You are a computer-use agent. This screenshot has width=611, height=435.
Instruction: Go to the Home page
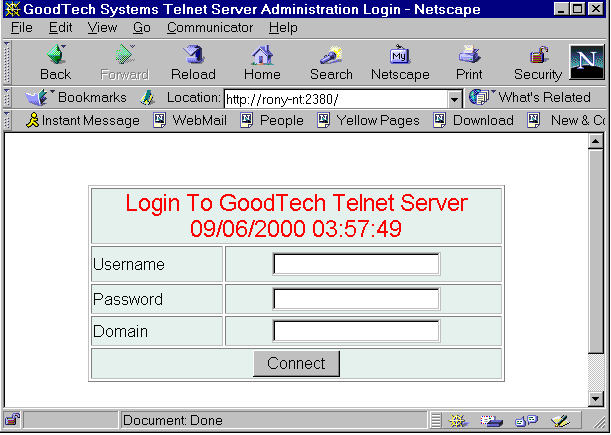click(262, 62)
